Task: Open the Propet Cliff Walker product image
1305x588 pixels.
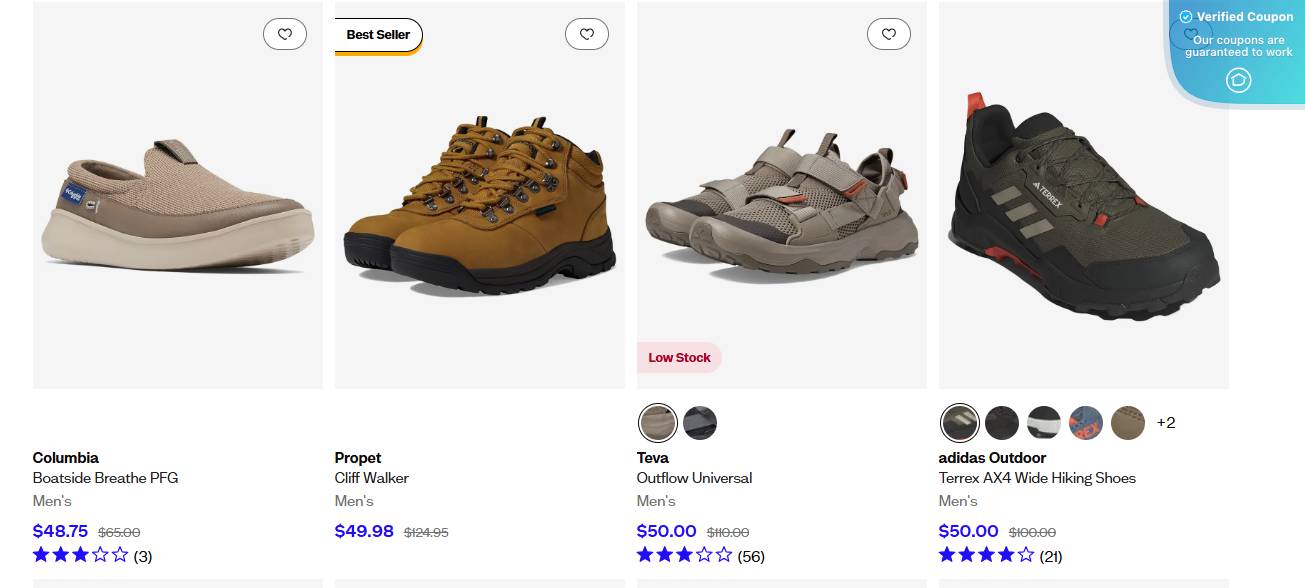Action: tap(480, 196)
